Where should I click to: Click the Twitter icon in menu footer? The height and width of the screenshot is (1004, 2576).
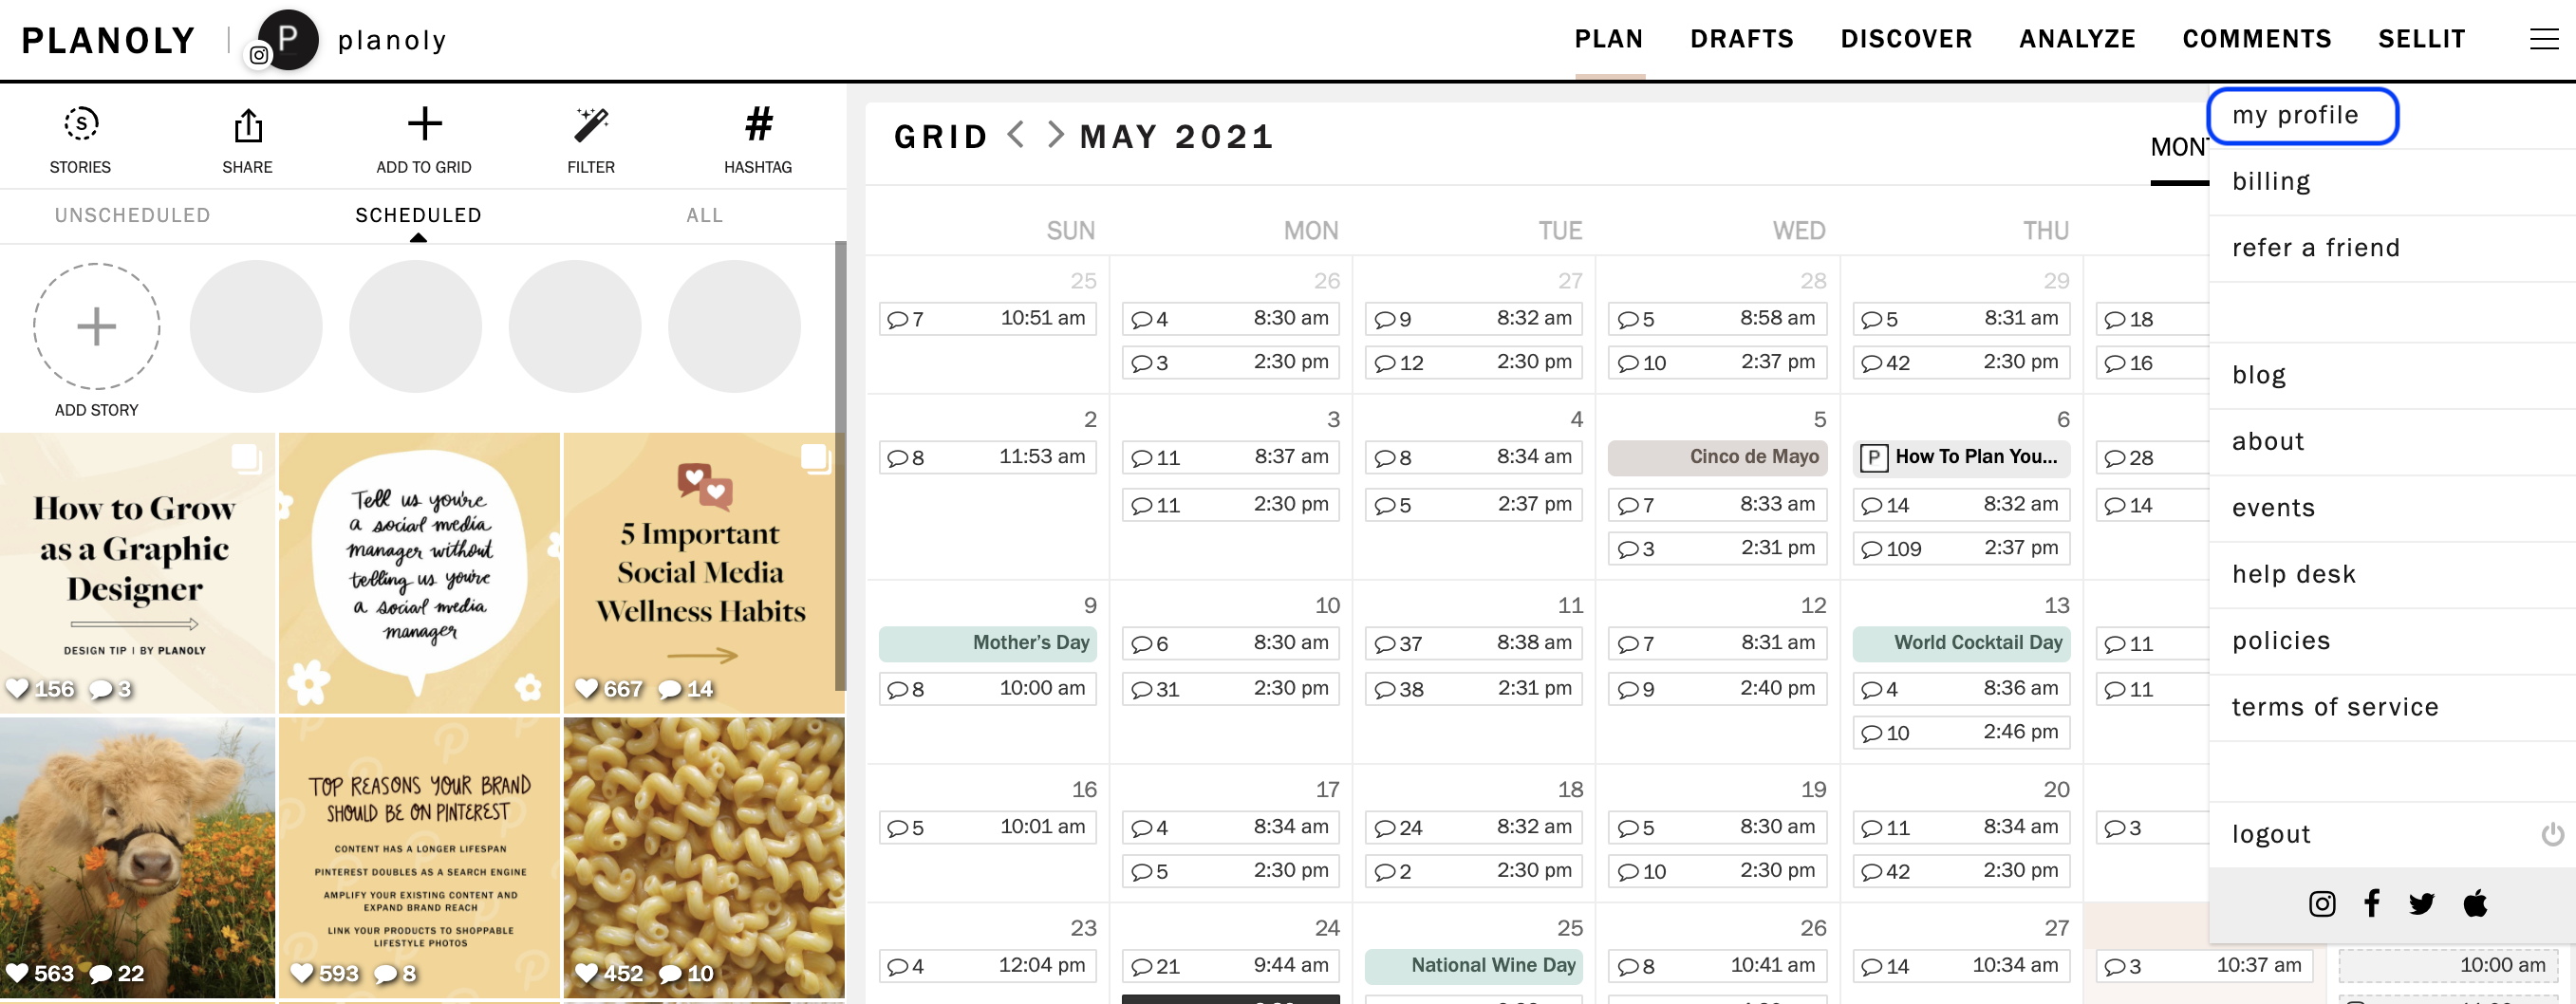point(2421,904)
